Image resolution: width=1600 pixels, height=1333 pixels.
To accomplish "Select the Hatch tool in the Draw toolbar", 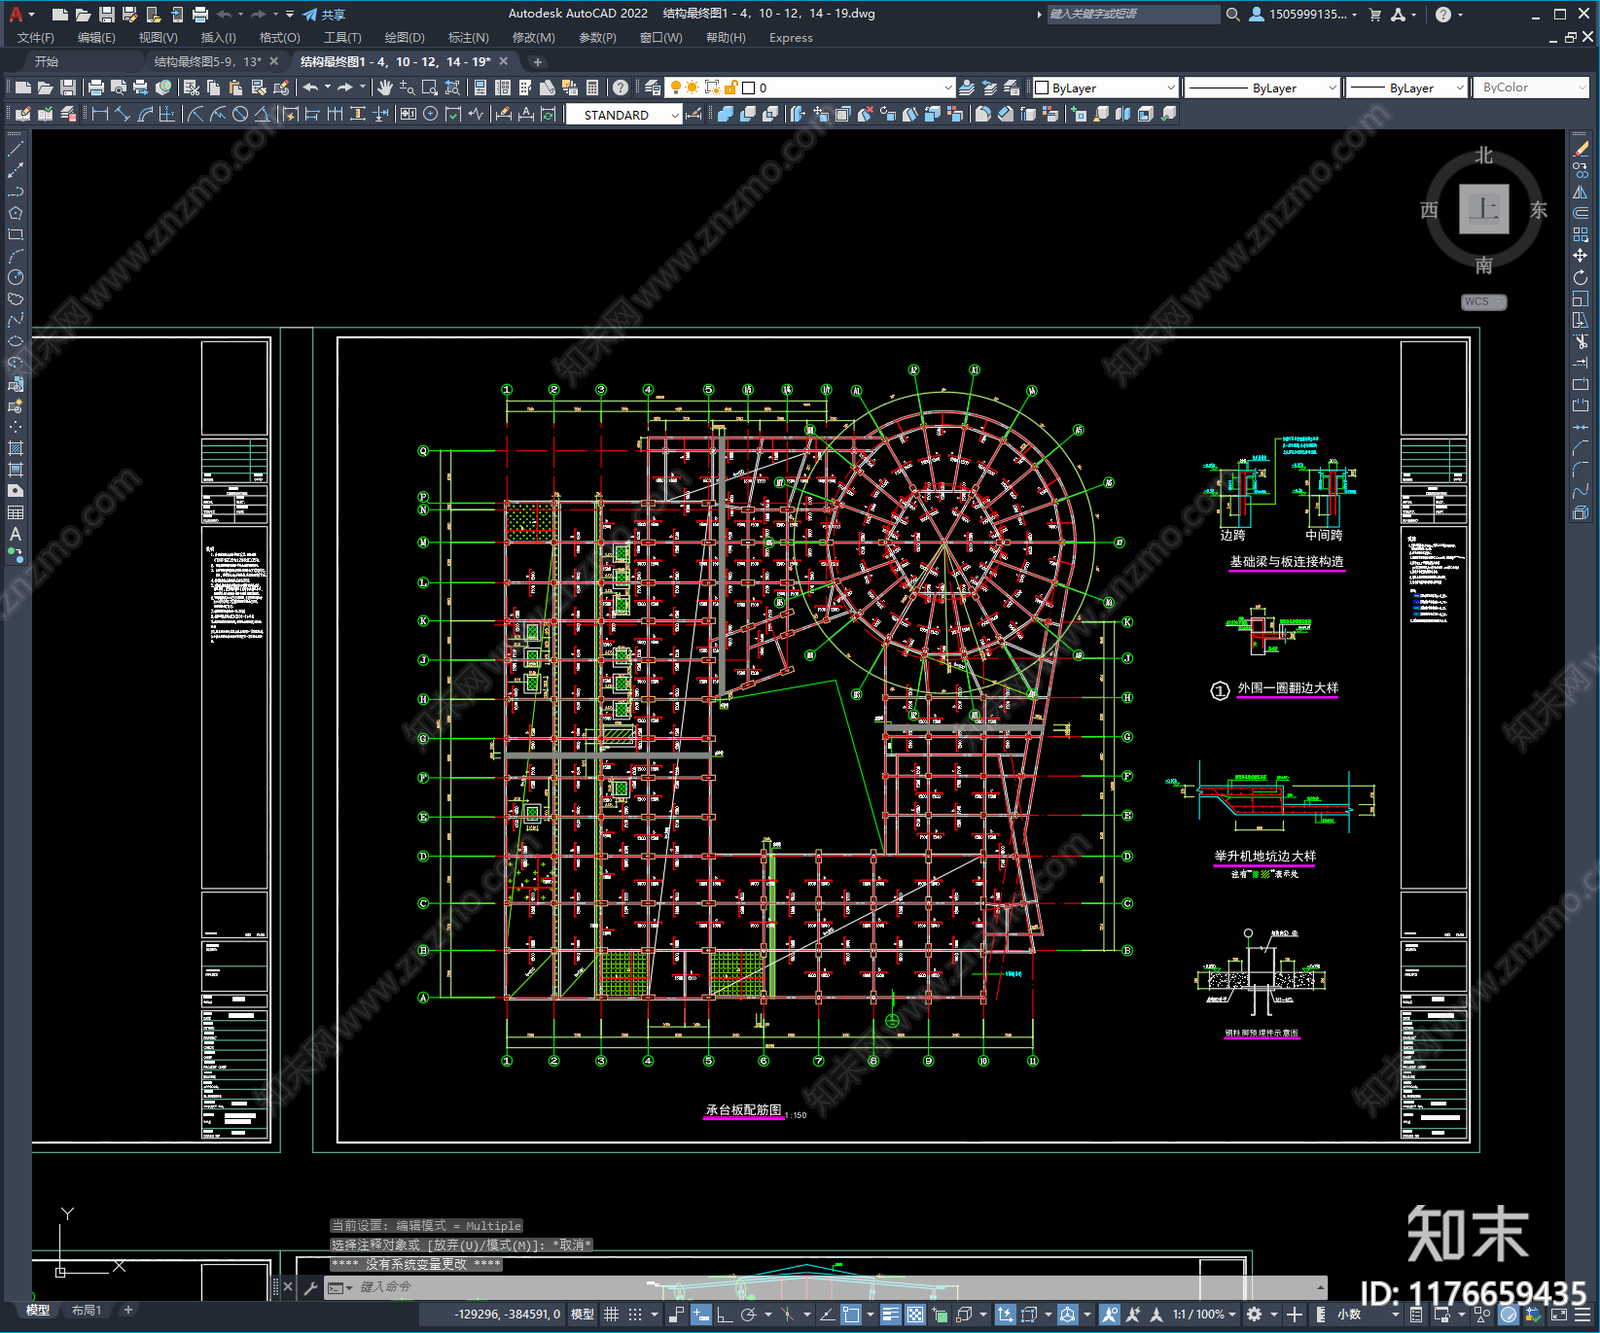I will (15, 448).
